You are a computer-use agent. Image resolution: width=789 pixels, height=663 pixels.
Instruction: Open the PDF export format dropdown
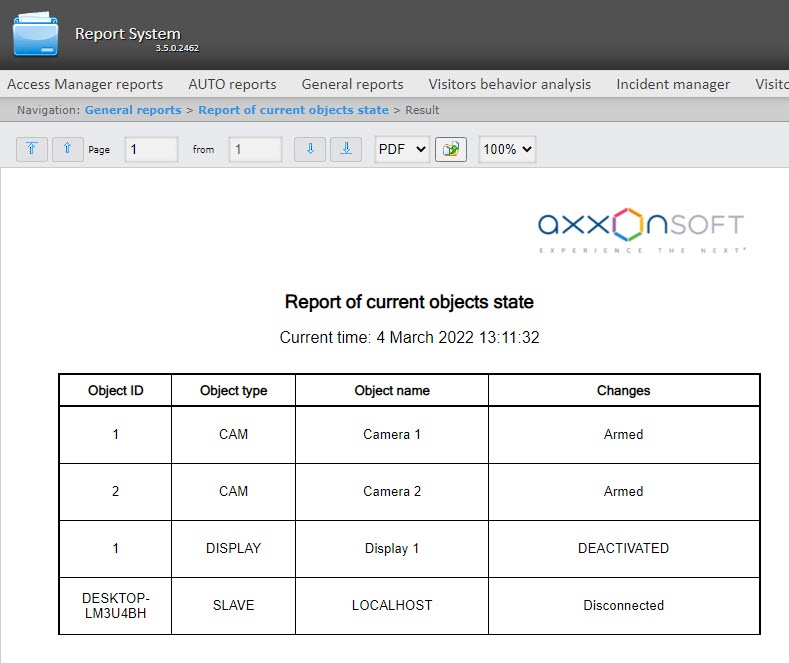click(x=402, y=149)
